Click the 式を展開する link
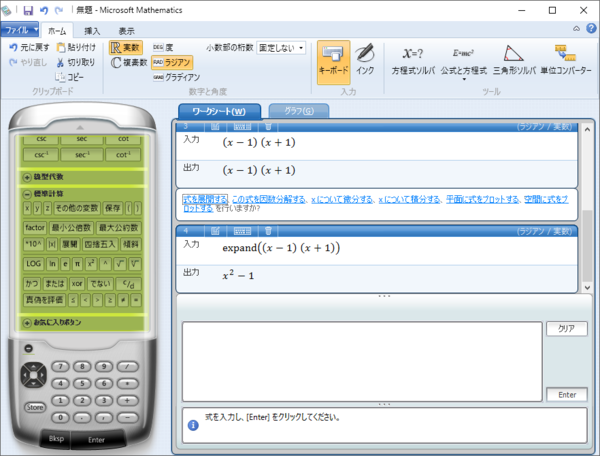 (x=205, y=199)
